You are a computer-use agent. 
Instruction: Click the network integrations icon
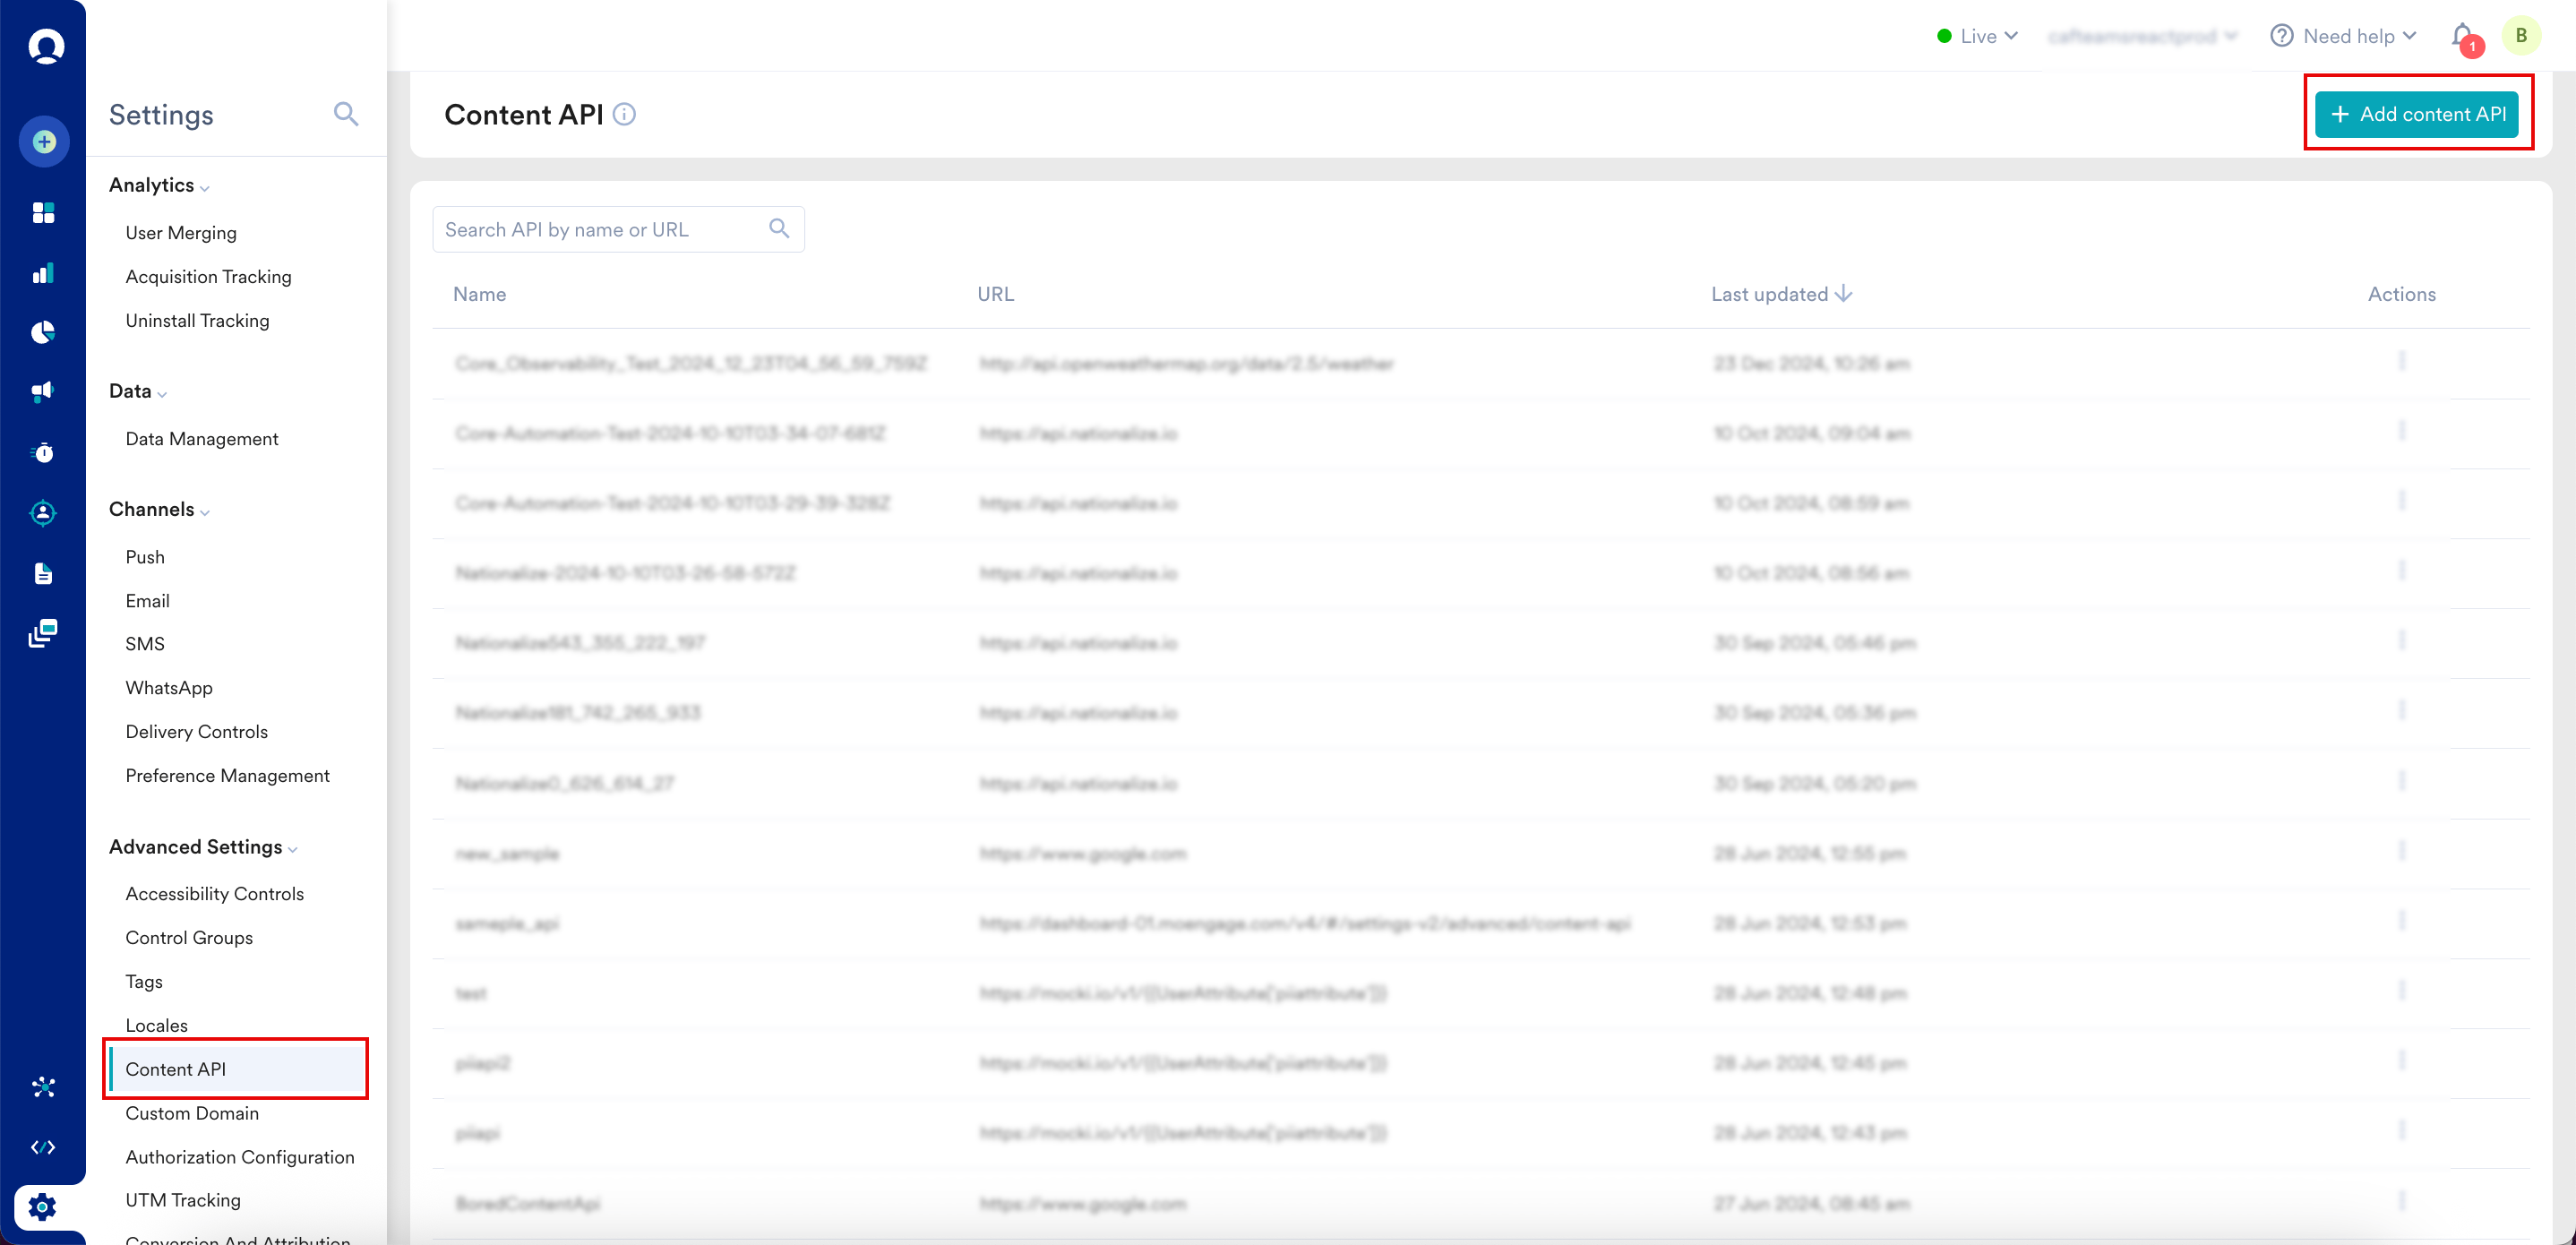coord(43,1087)
